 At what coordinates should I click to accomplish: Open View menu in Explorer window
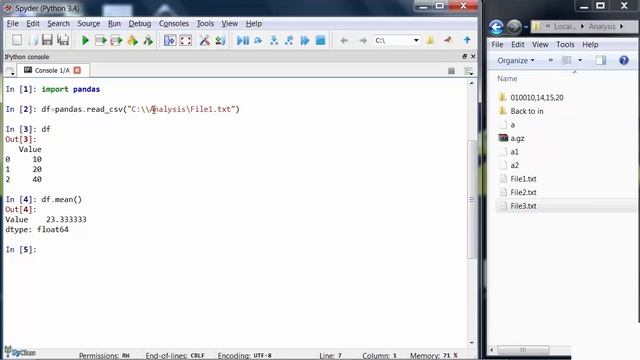540,44
